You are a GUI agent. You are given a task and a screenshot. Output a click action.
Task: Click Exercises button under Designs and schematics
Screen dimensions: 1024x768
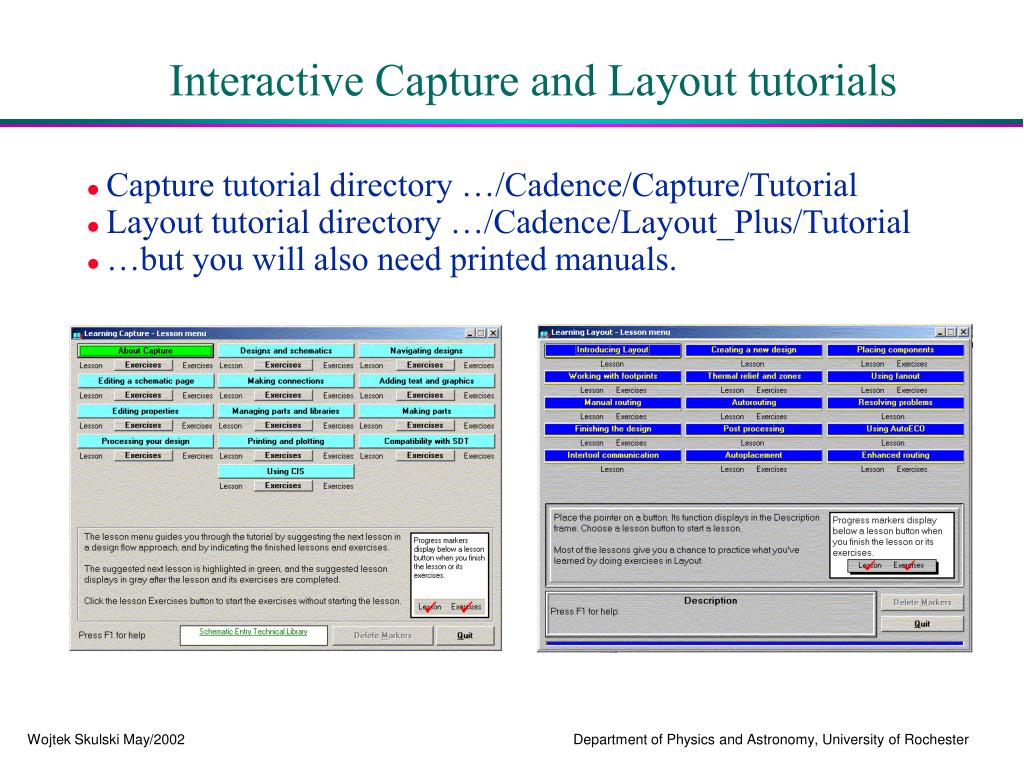coord(283,365)
